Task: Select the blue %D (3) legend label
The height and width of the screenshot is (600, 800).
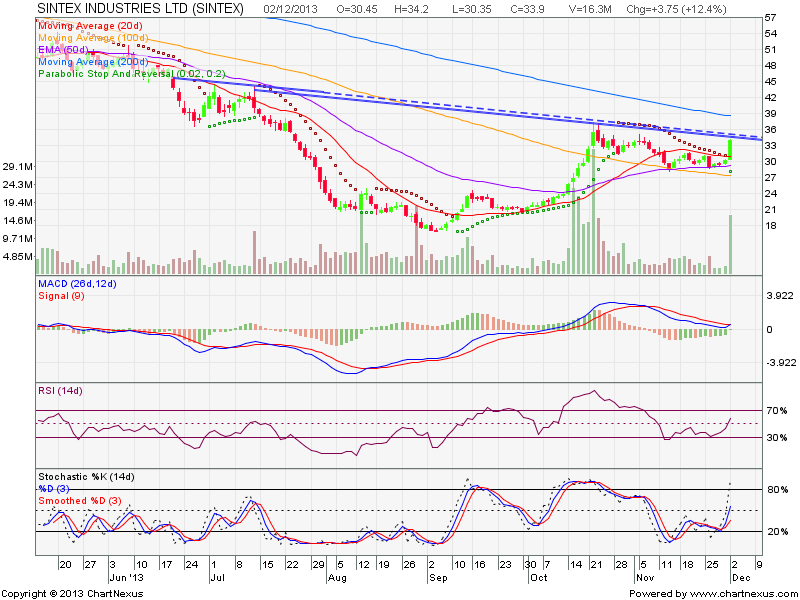Action: (54, 489)
